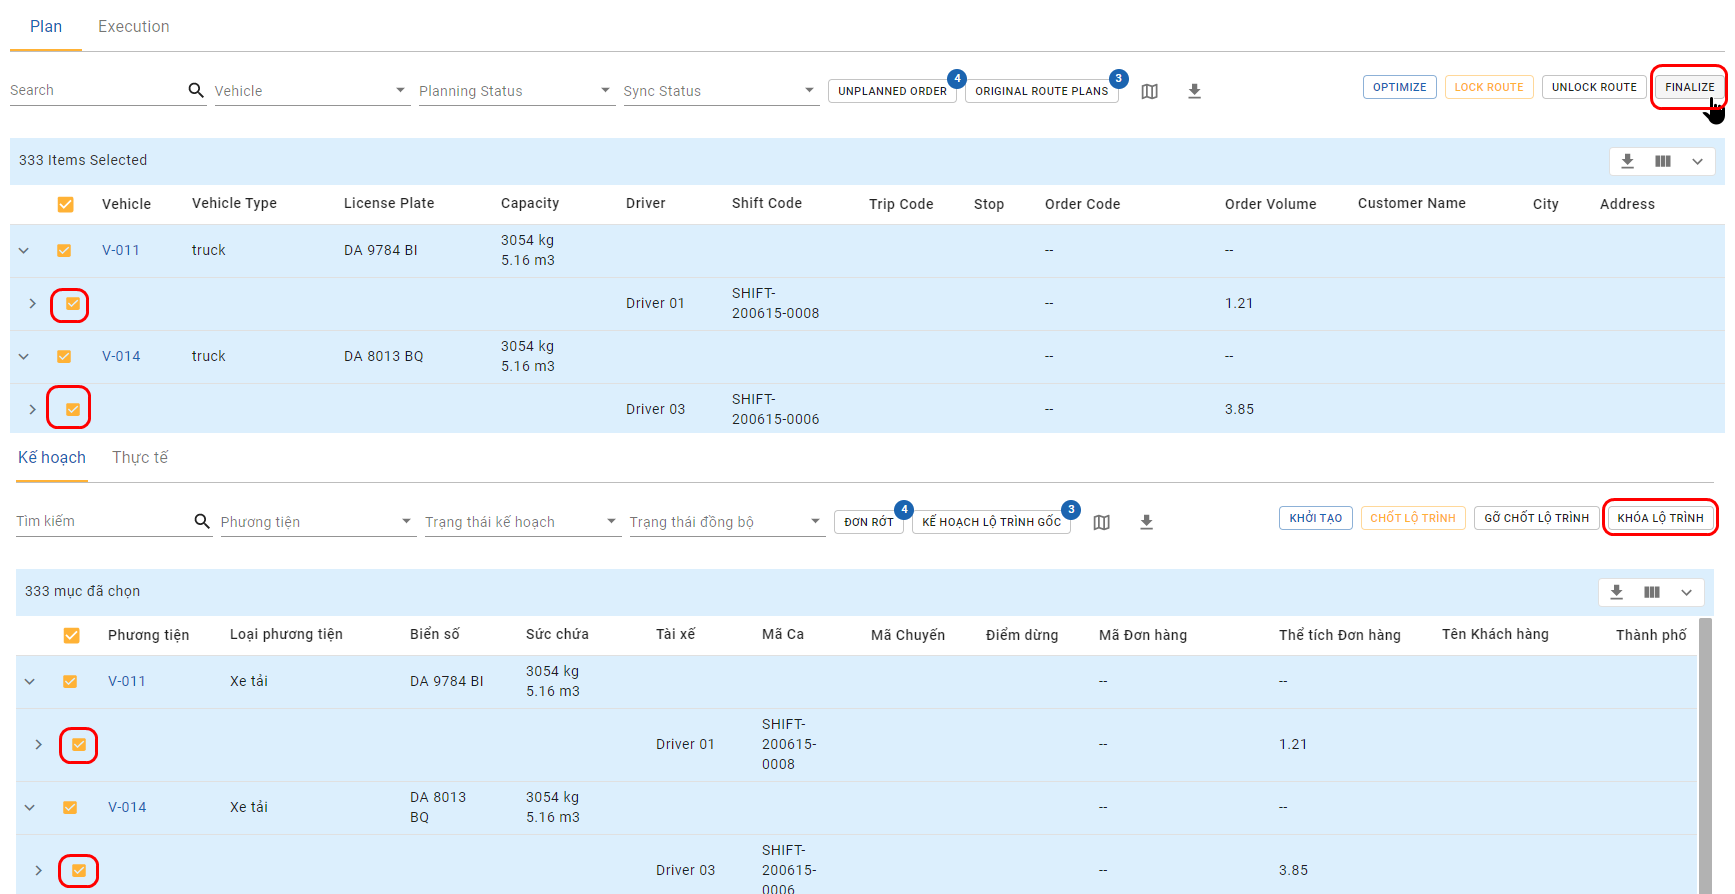The height and width of the screenshot is (894, 1735).
Task: Toggle select-all checkbox in Vehicle header row
Action: [x=66, y=204]
